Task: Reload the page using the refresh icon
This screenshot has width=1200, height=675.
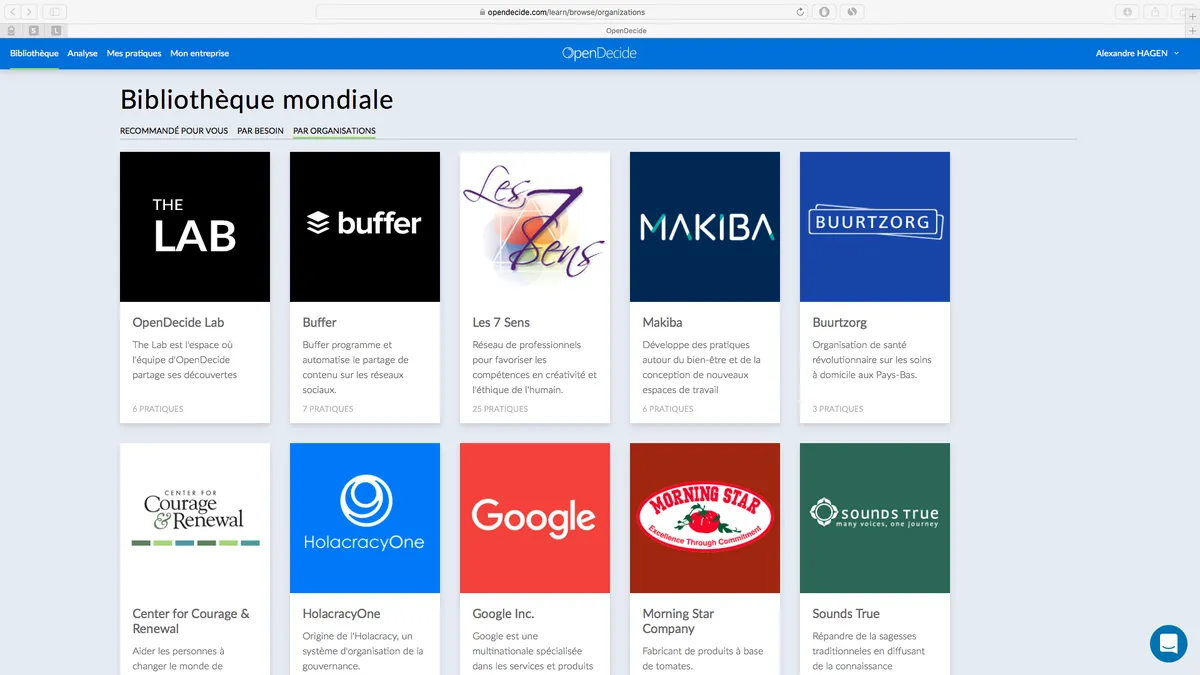Action: (800, 12)
